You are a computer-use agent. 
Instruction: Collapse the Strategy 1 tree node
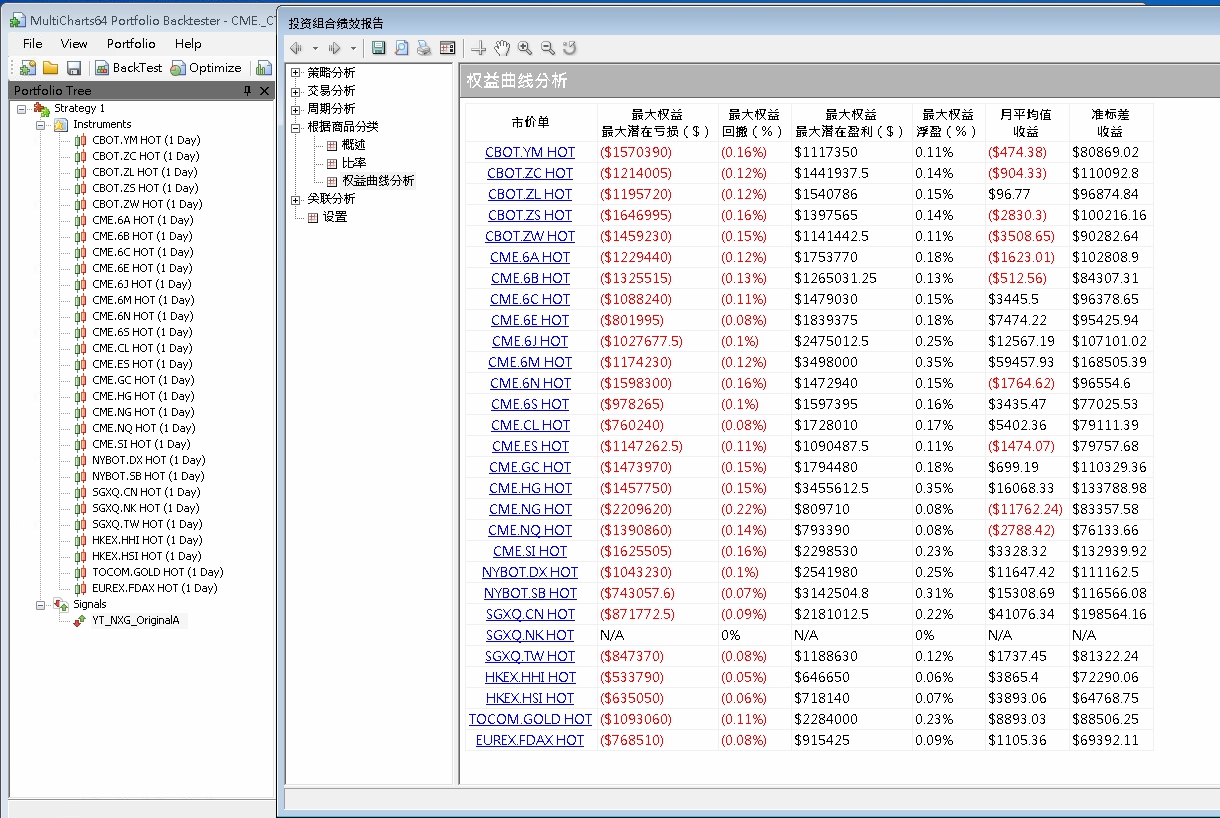click(22, 108)
